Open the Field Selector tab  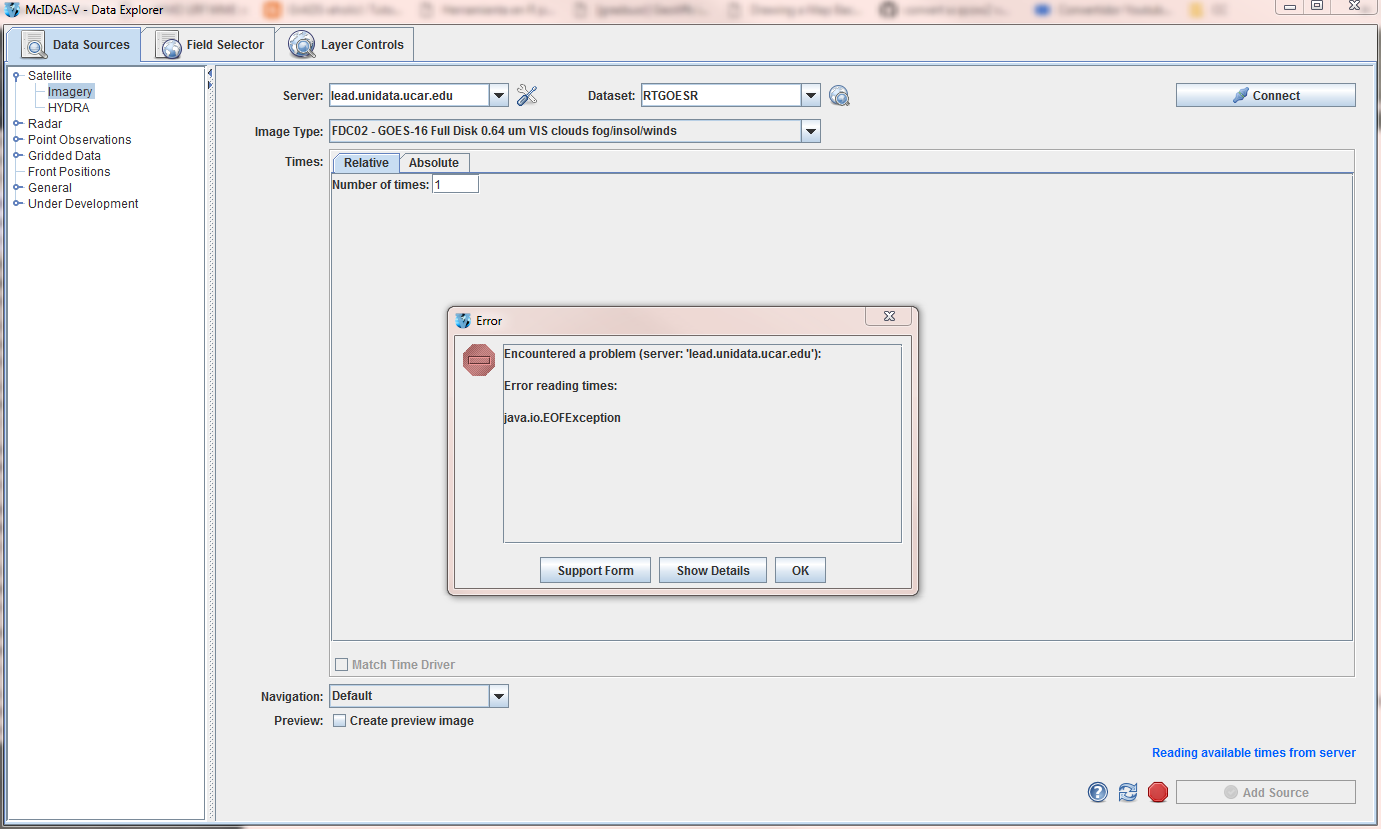click(x=209, y=45)
